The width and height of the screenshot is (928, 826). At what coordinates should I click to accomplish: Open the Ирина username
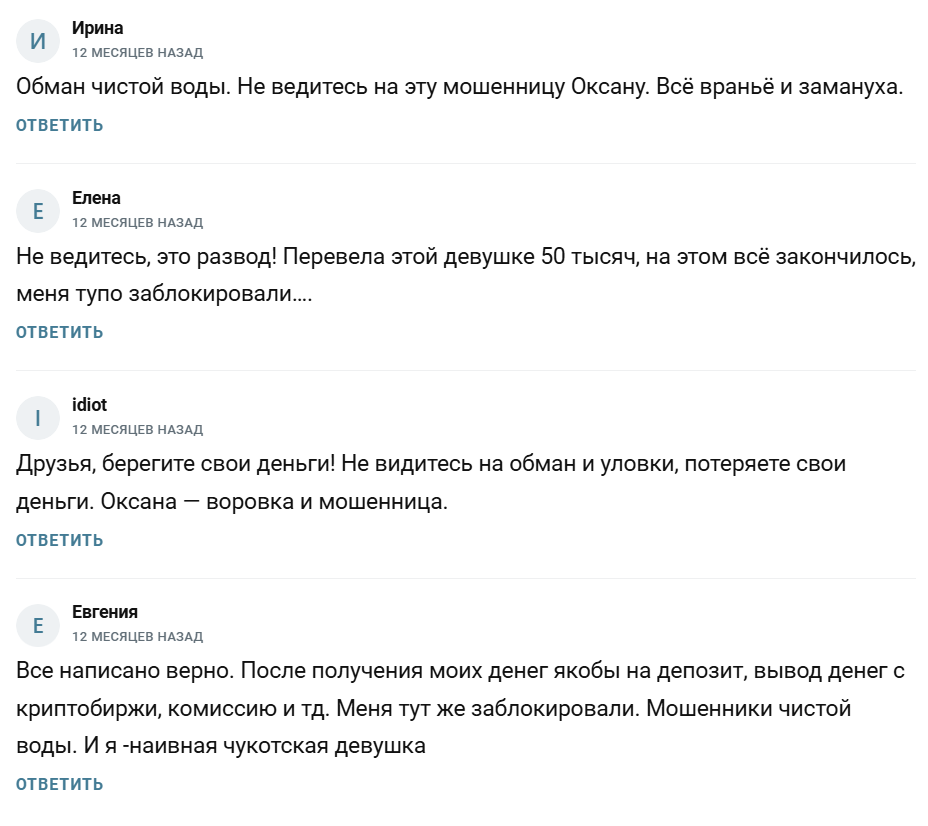(x=97, y=28)
